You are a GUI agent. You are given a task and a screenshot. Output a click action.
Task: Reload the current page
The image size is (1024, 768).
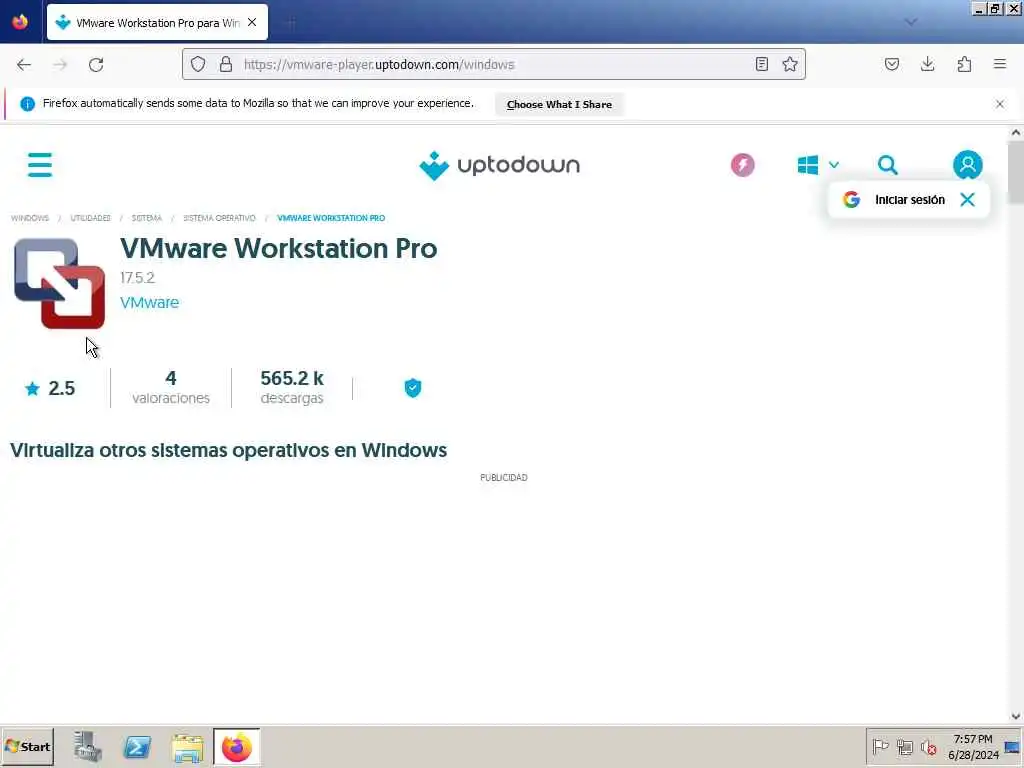(96, 65)
